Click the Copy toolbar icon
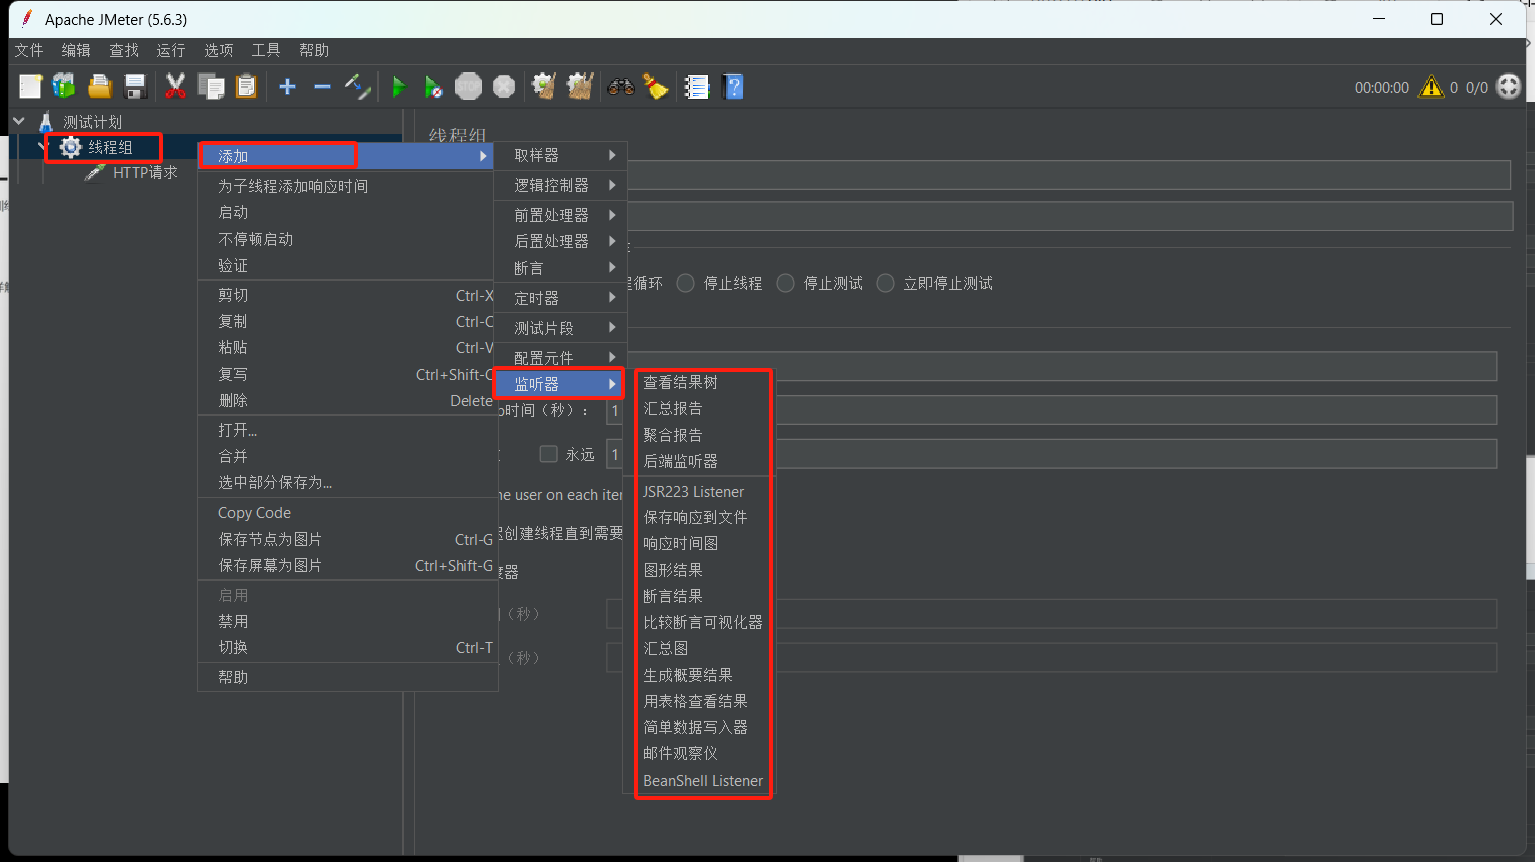The image size is (1535, 862). click(x=211, y=87)
